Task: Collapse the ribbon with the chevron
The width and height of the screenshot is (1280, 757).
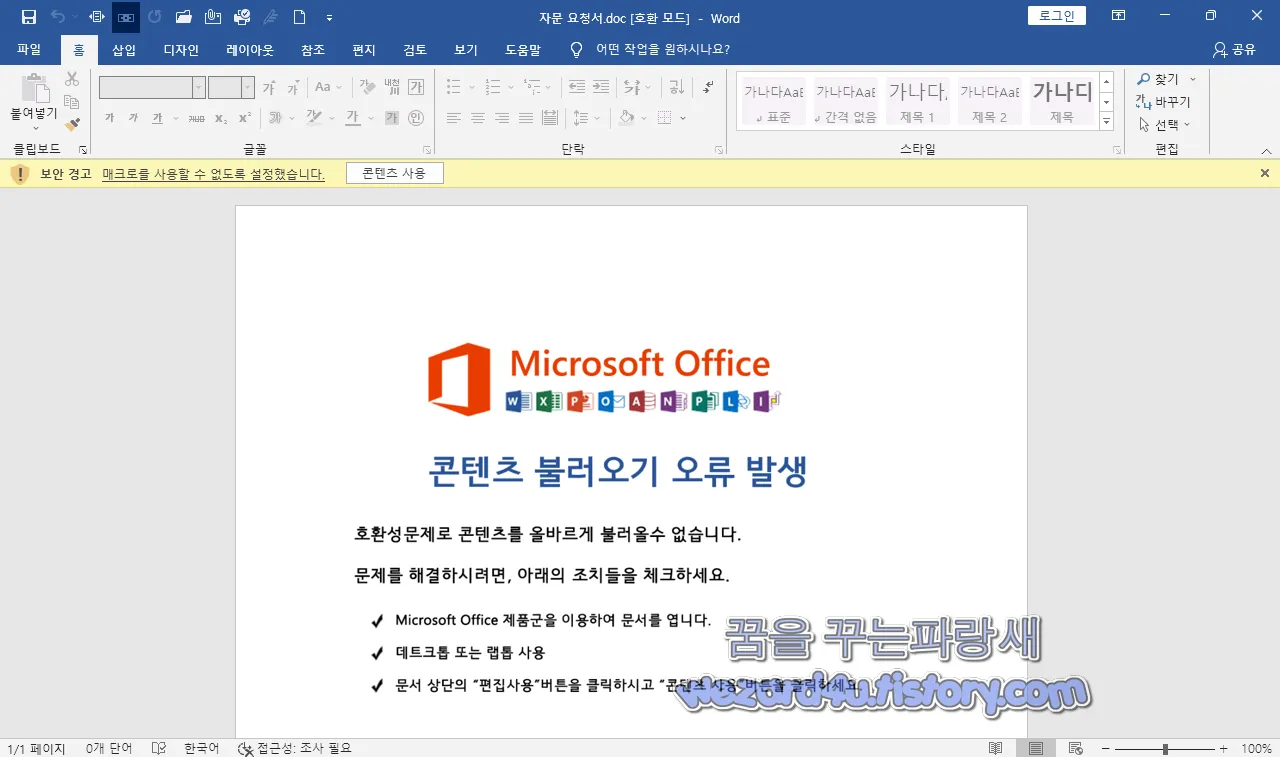Action: (1265, 150)
